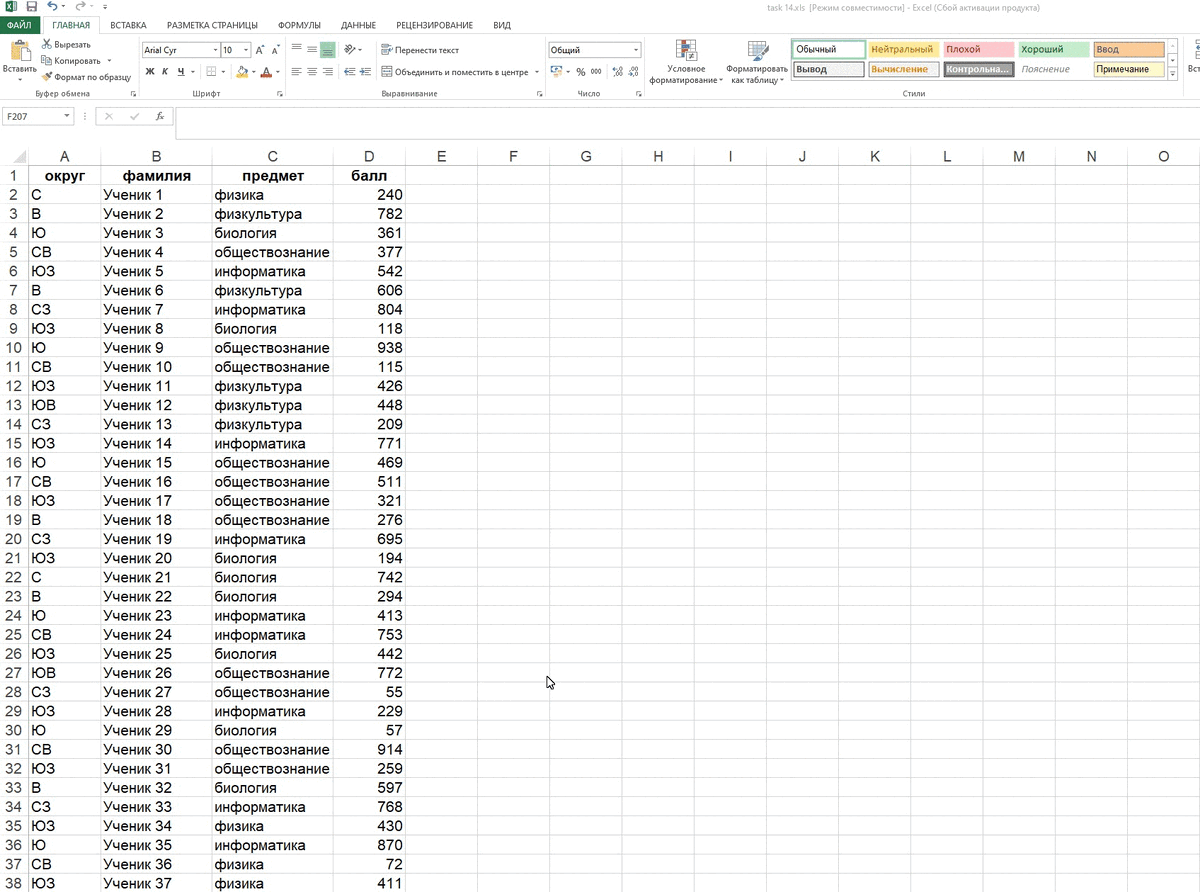Click the Undo arrow icon
The height and width of the screenshot is (892, 1200).
53,7
